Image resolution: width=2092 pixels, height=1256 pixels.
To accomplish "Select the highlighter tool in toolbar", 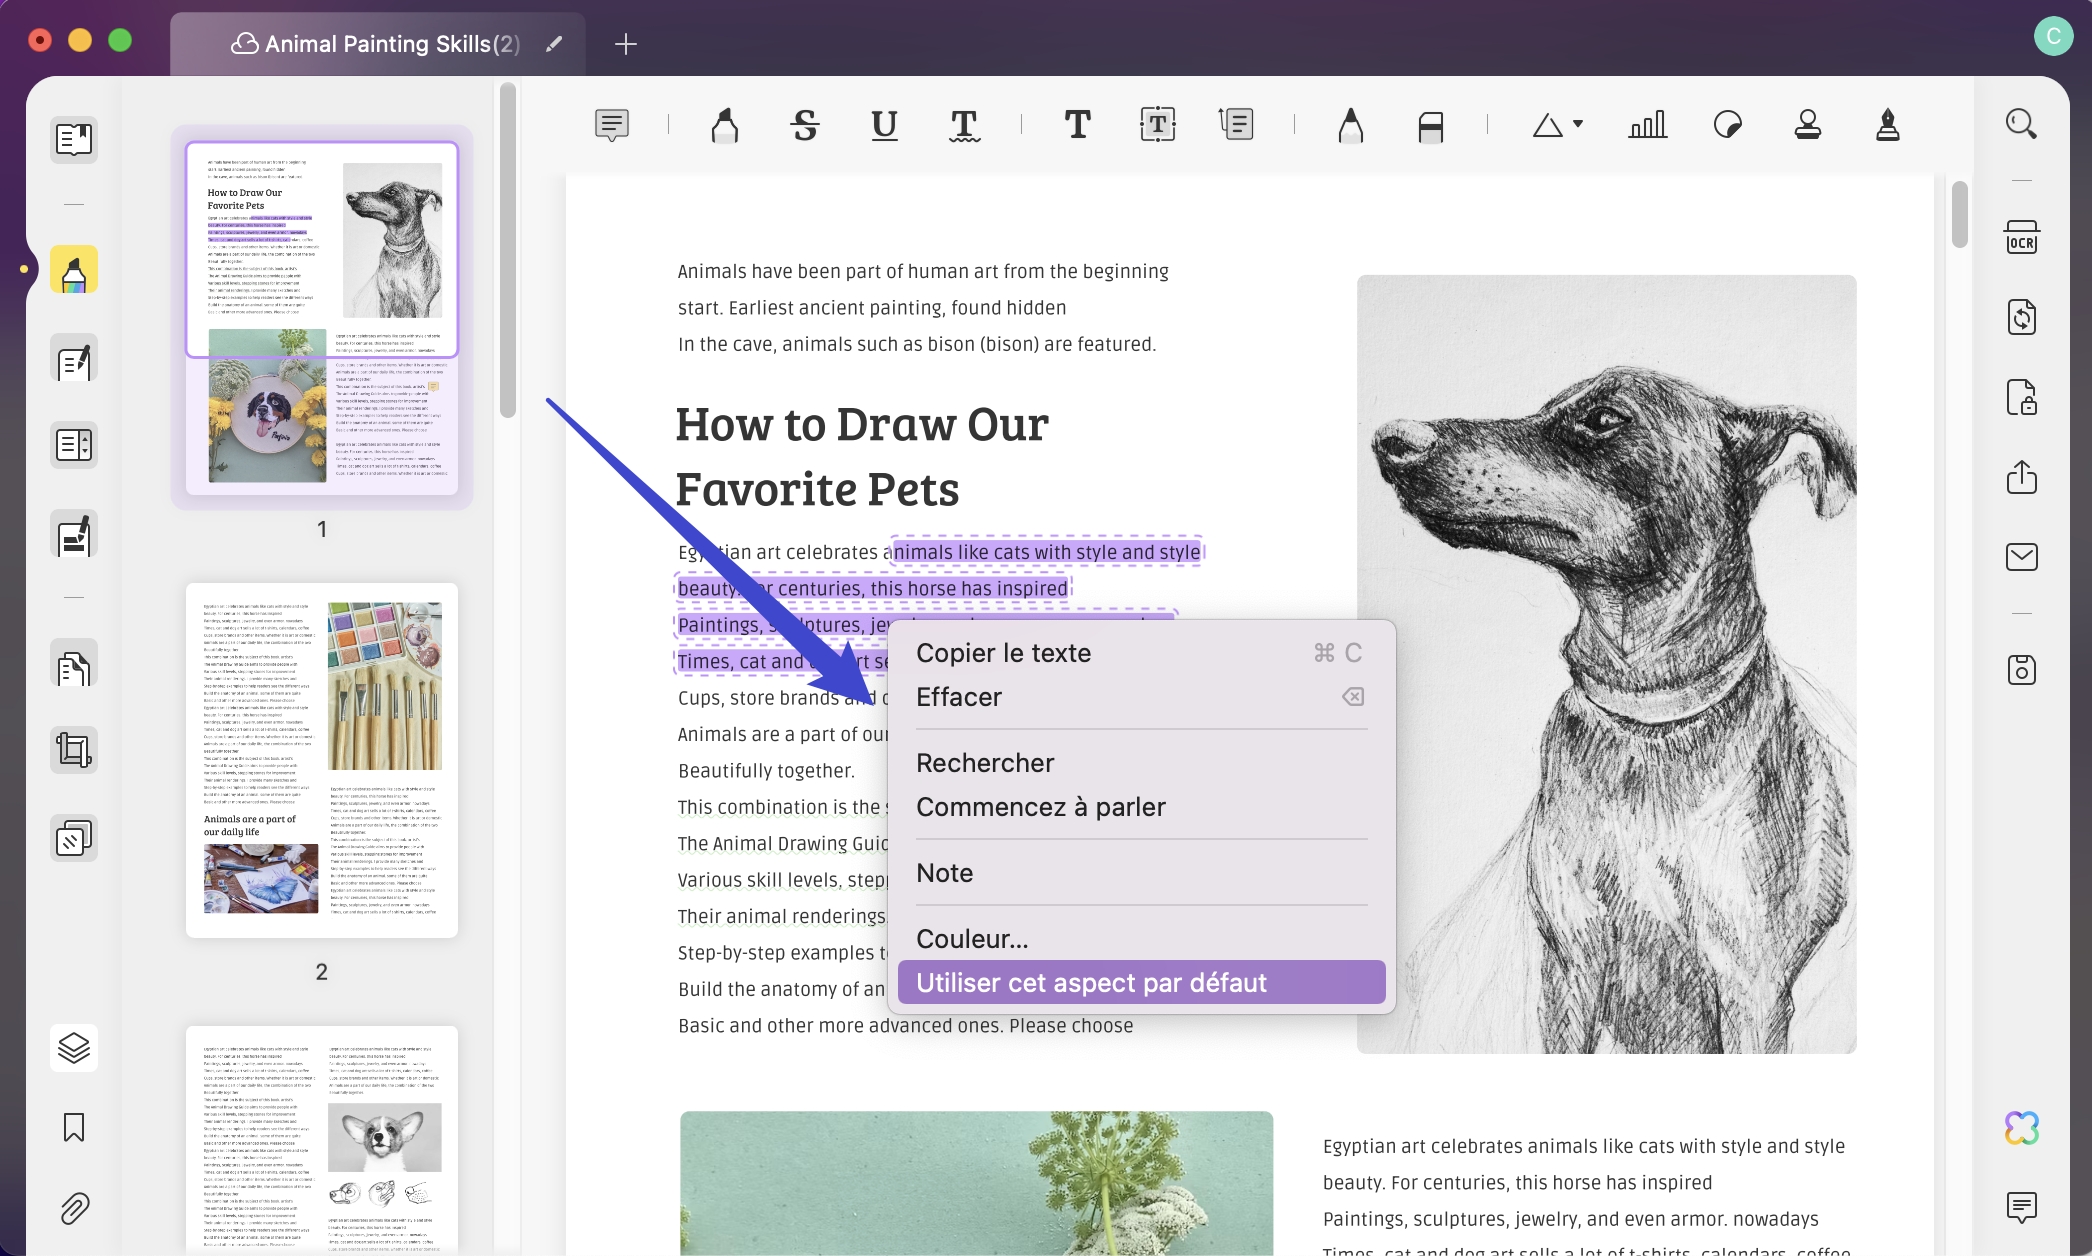I will (725, 125).
